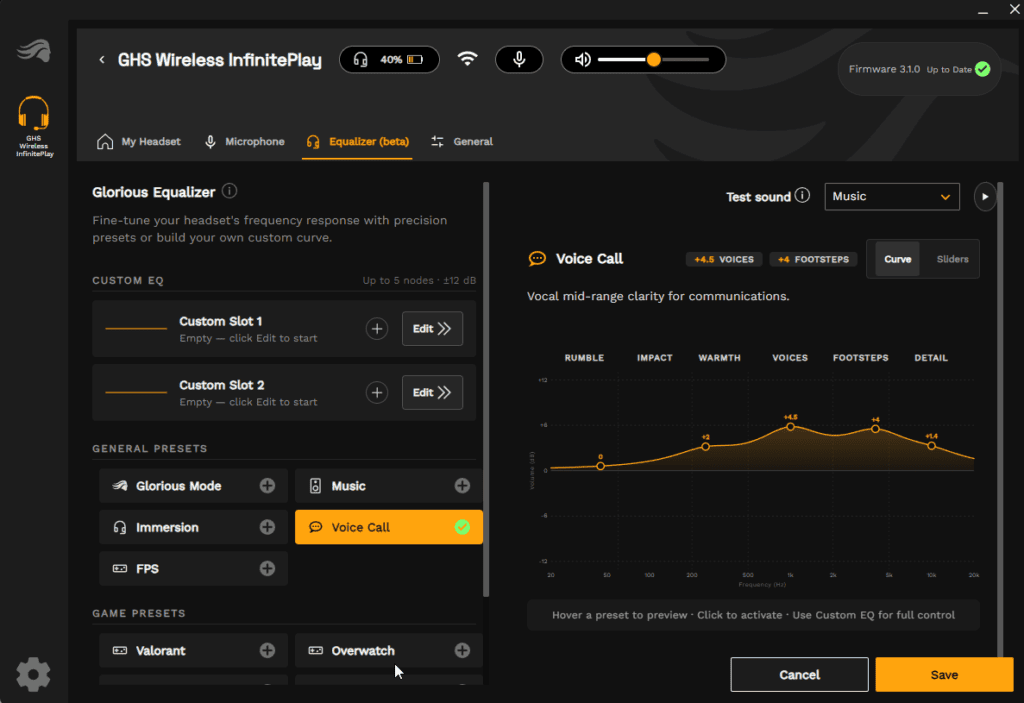Show Test sound info icon
This screenshot has width=1024, height=703.
coord(803,195)
